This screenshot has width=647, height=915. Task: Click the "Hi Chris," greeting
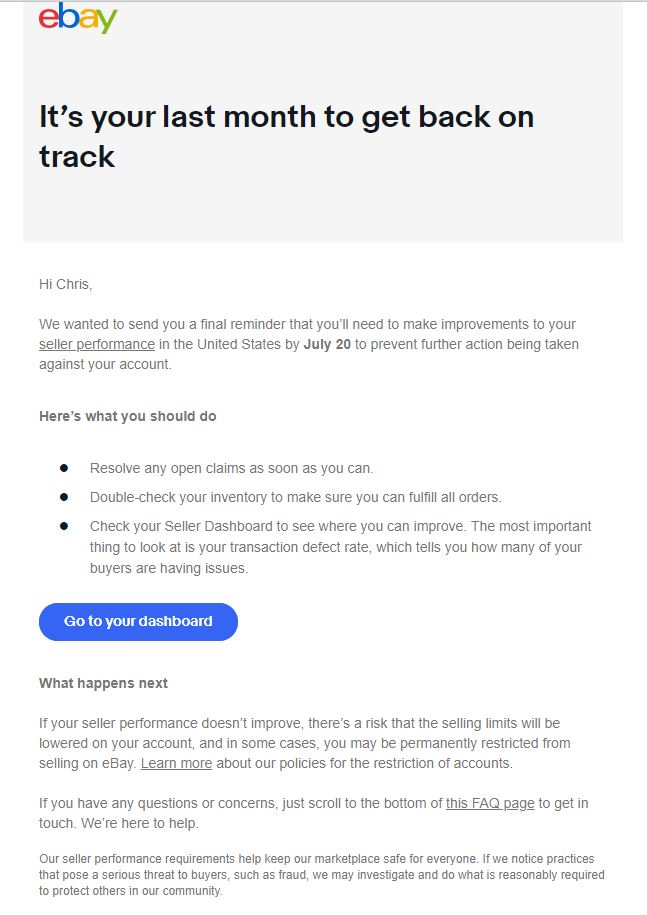click(x=65, y=284)
